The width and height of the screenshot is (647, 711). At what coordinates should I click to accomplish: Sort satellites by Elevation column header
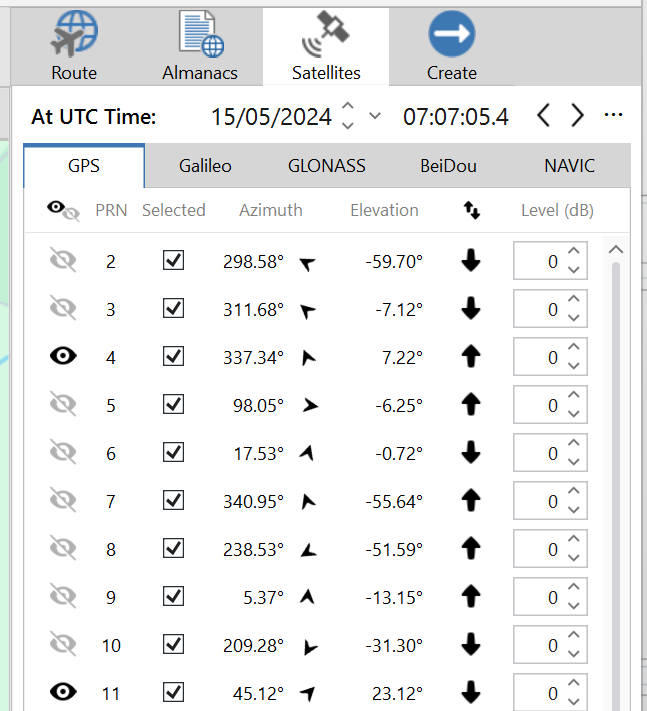384,210
